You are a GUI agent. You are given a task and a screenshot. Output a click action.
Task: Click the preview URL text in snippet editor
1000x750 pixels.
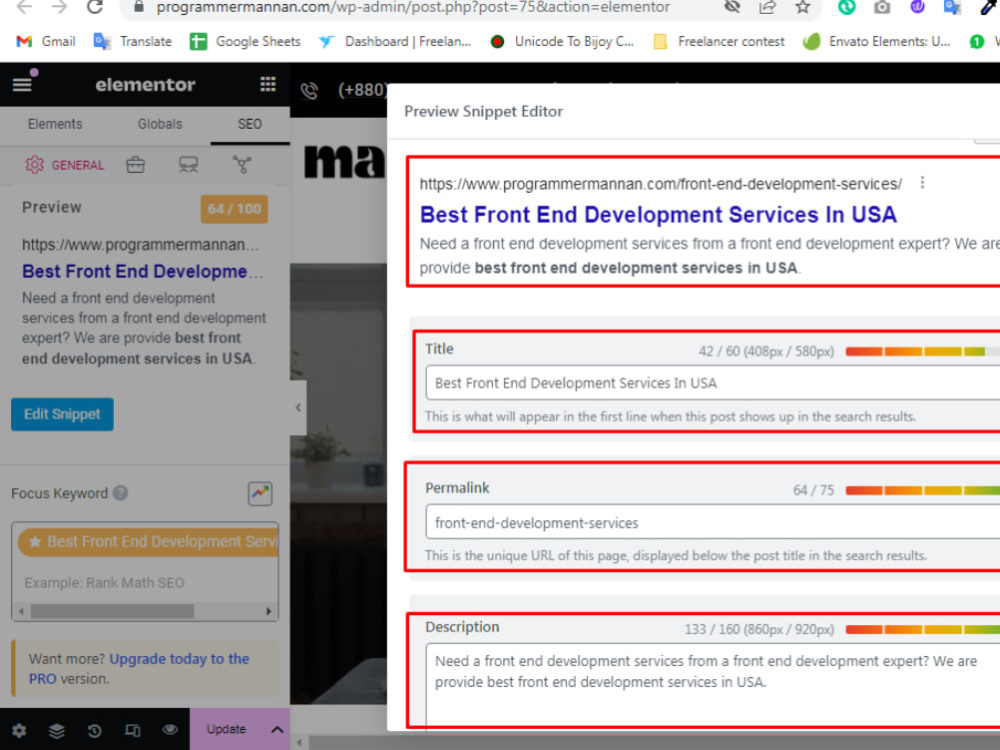[x=660, y=184]
